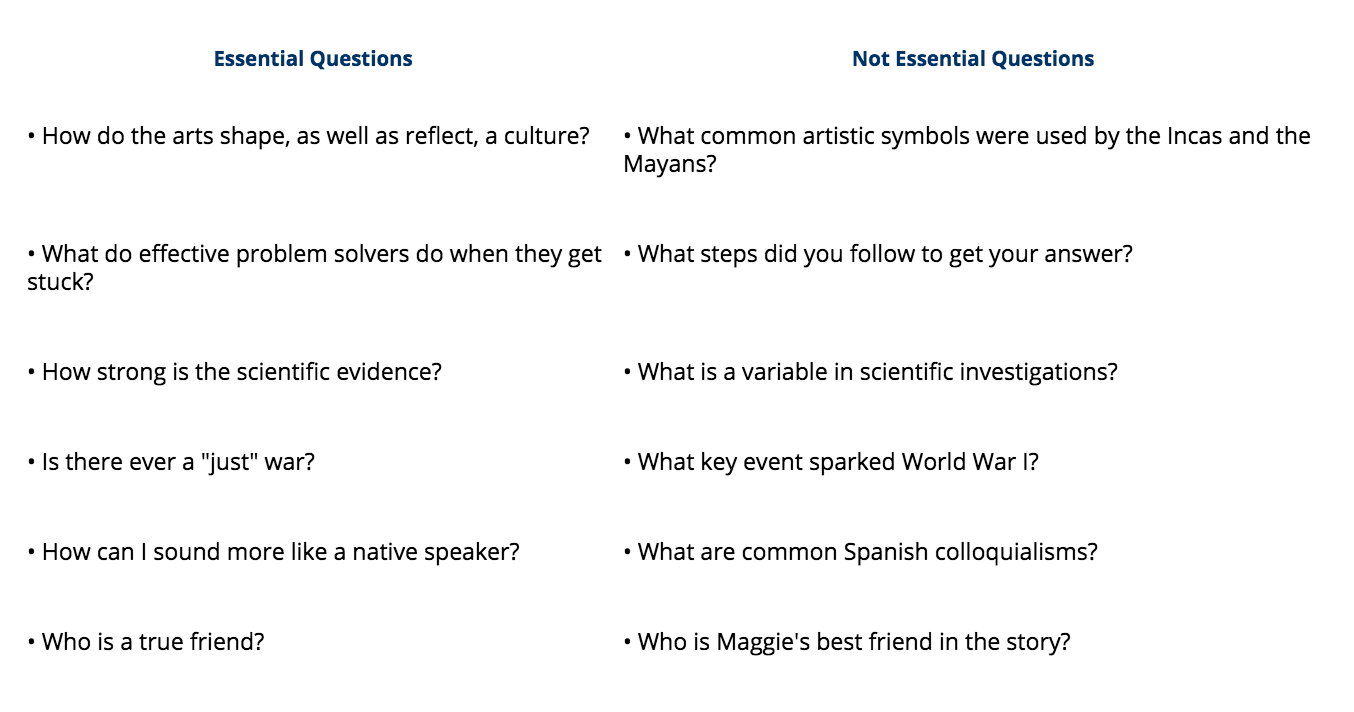Click the common Spanish colloquialisms question

(861, 552)
